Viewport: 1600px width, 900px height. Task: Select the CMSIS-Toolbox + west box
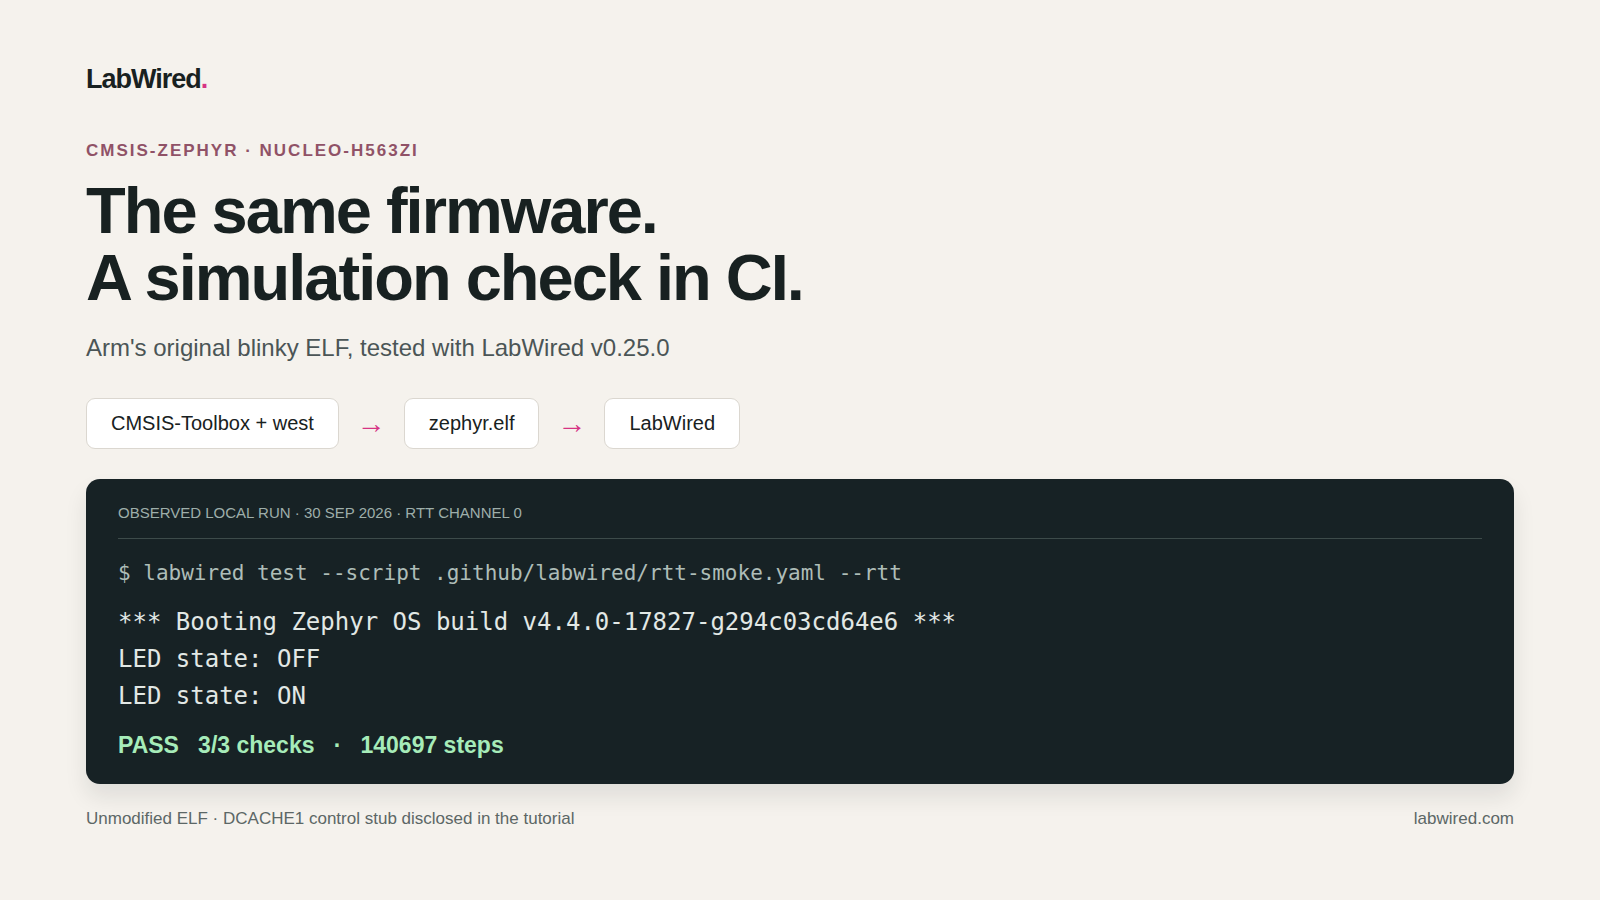click(x=212, y=423)
